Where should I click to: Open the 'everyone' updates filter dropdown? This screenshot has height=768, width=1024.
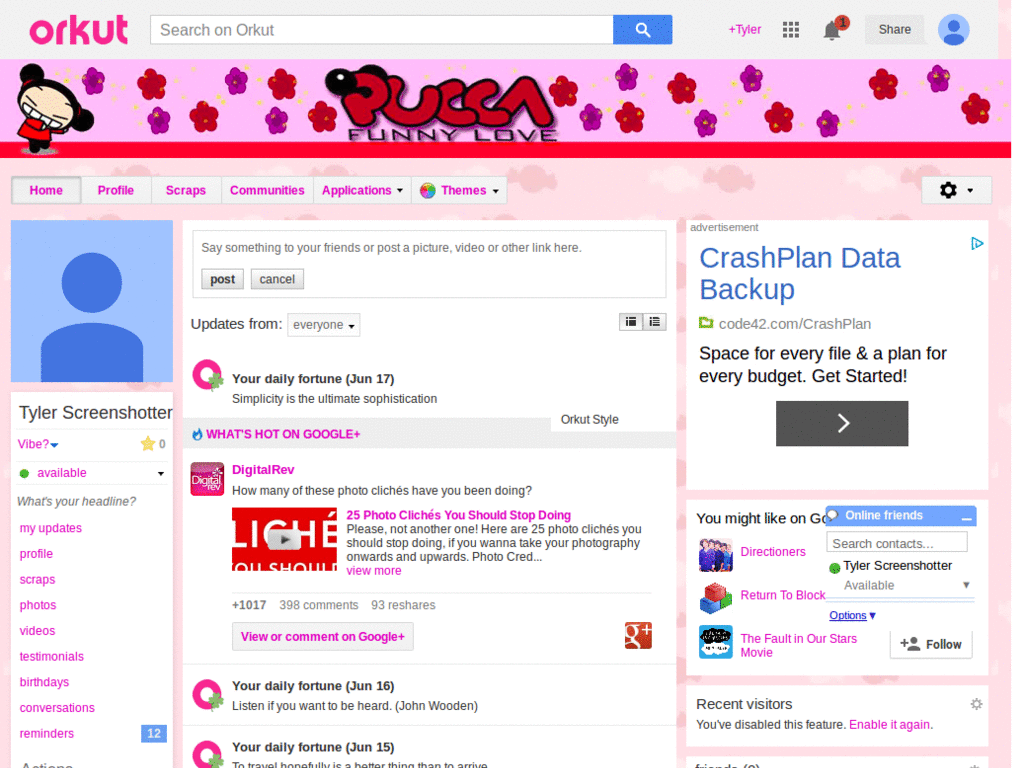coord(323,324)
